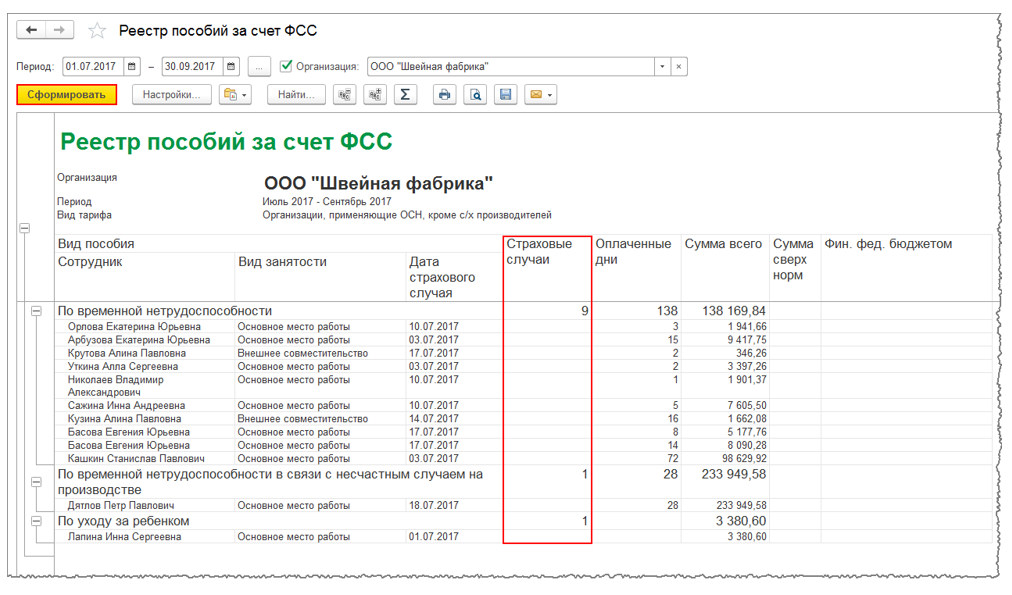
Task: Select the Фин. фед. бюджетом column header
Action: pyautogui.click(x=906, y=268)
